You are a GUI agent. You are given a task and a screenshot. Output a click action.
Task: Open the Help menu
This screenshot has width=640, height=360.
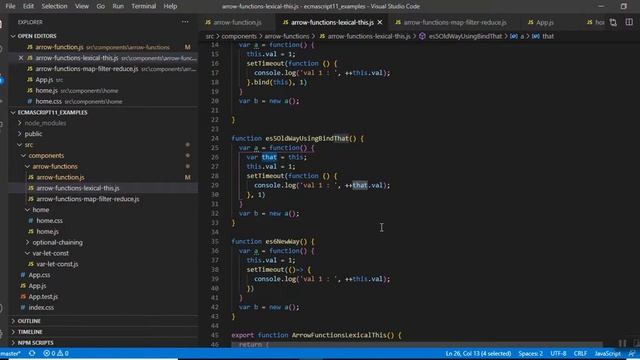pyautogui.click(x=170, y=6)
